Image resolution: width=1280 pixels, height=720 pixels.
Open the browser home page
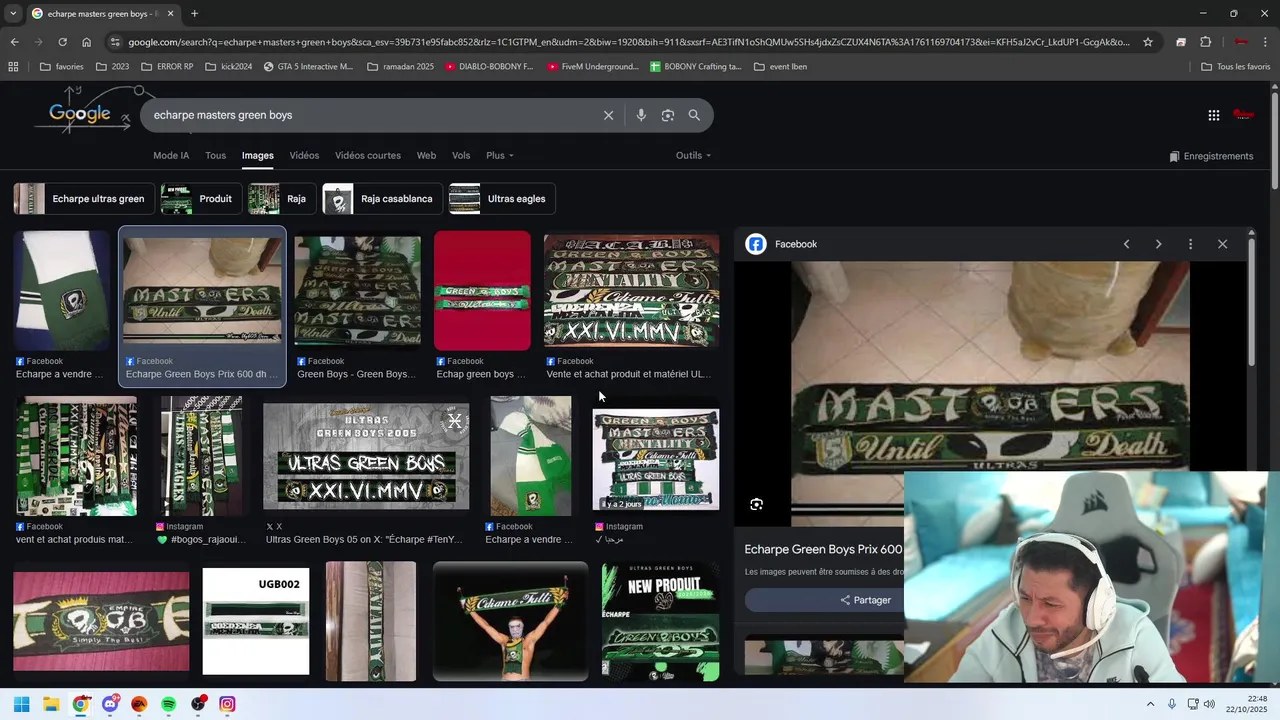pyautogui.click(x=86, y=42)
